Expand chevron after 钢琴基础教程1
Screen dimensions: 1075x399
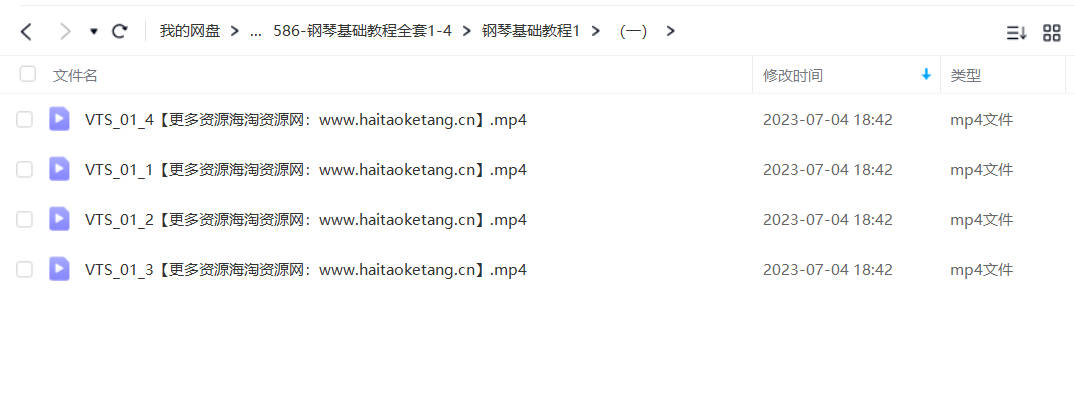595,31
